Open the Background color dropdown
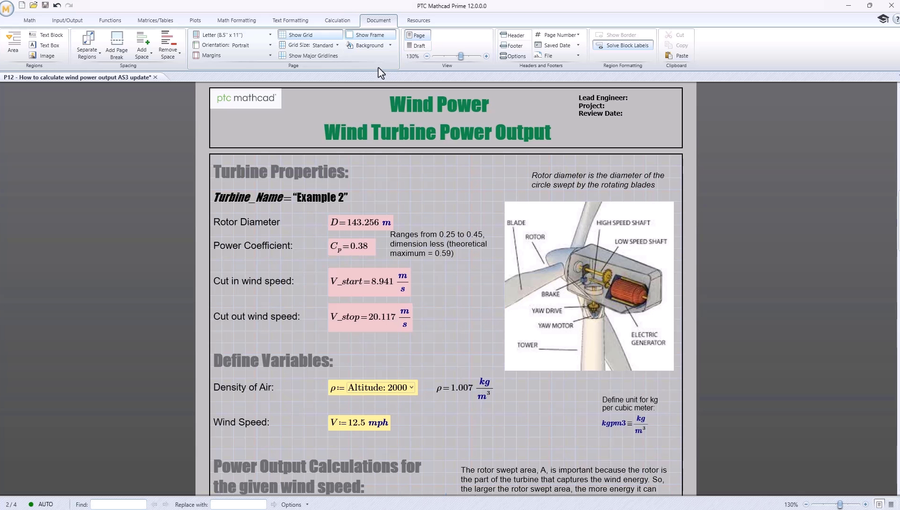 point(369,45)
